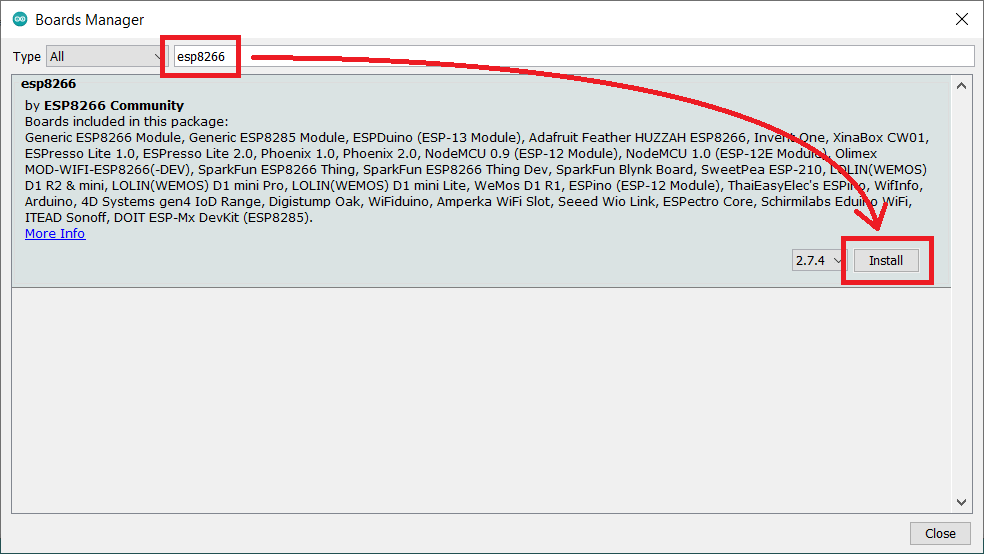Click the Arduino logo in the title bar
984x554 pixels.
(x=20, y=19)
